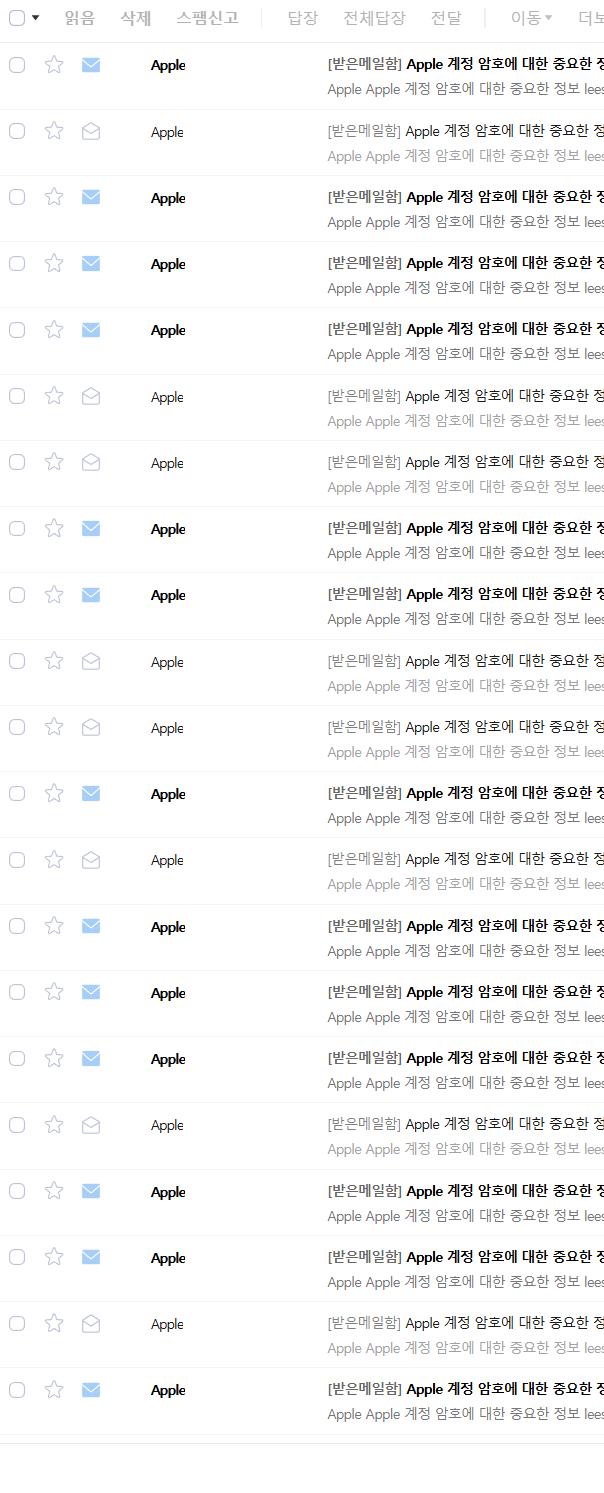Click 읽음 to mark as read
The width and height of the screenshot is (604, 1493).
[x=79, y=18]
